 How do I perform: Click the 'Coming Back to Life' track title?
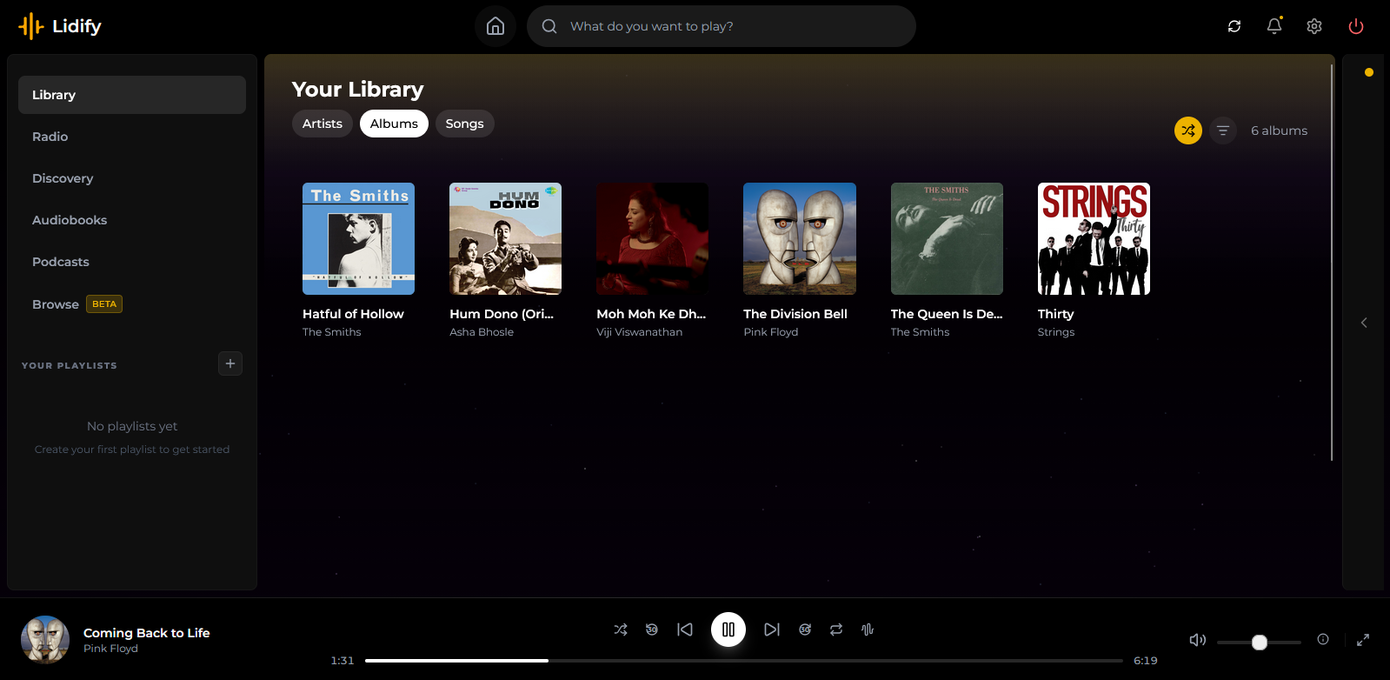(147, 633)
